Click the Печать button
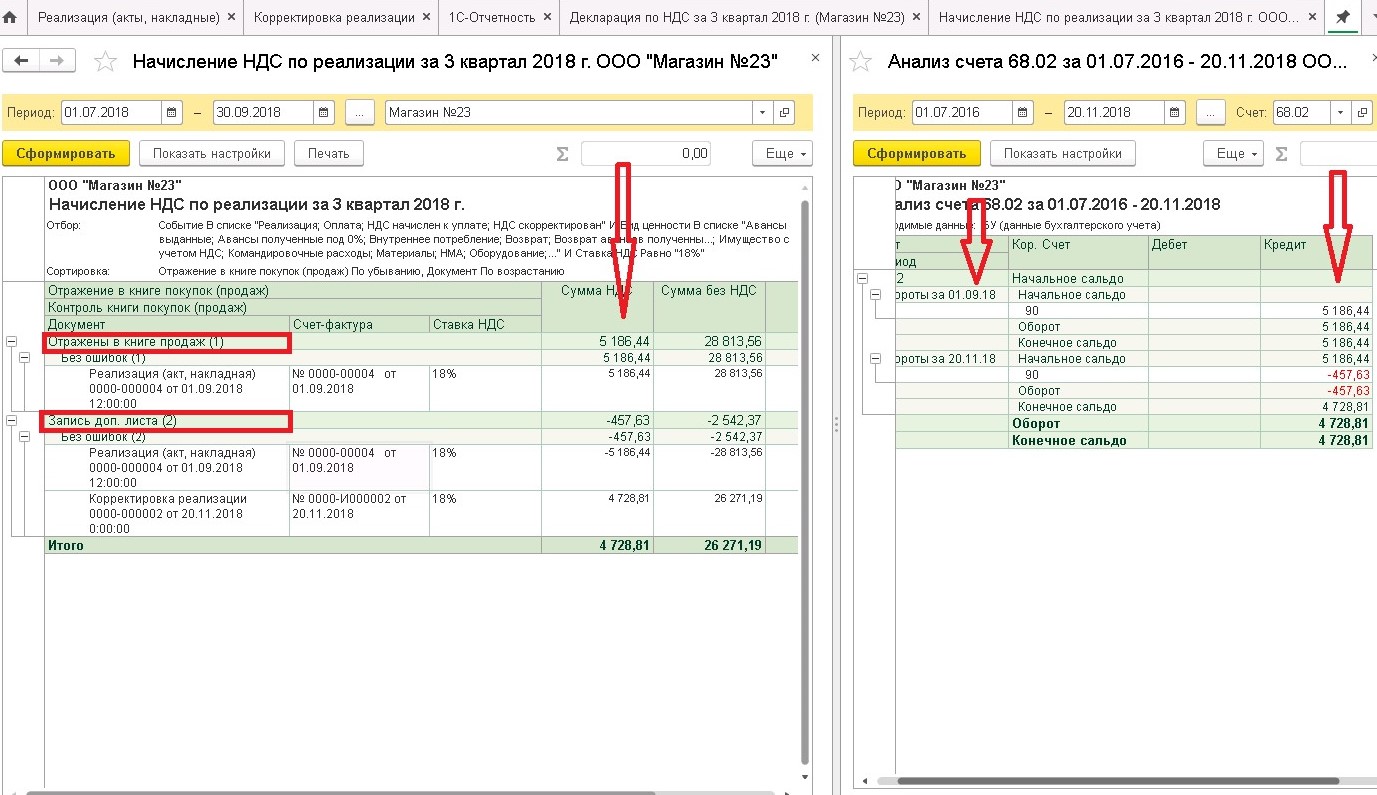1377x795 pixels. click(x=328, y=153)
